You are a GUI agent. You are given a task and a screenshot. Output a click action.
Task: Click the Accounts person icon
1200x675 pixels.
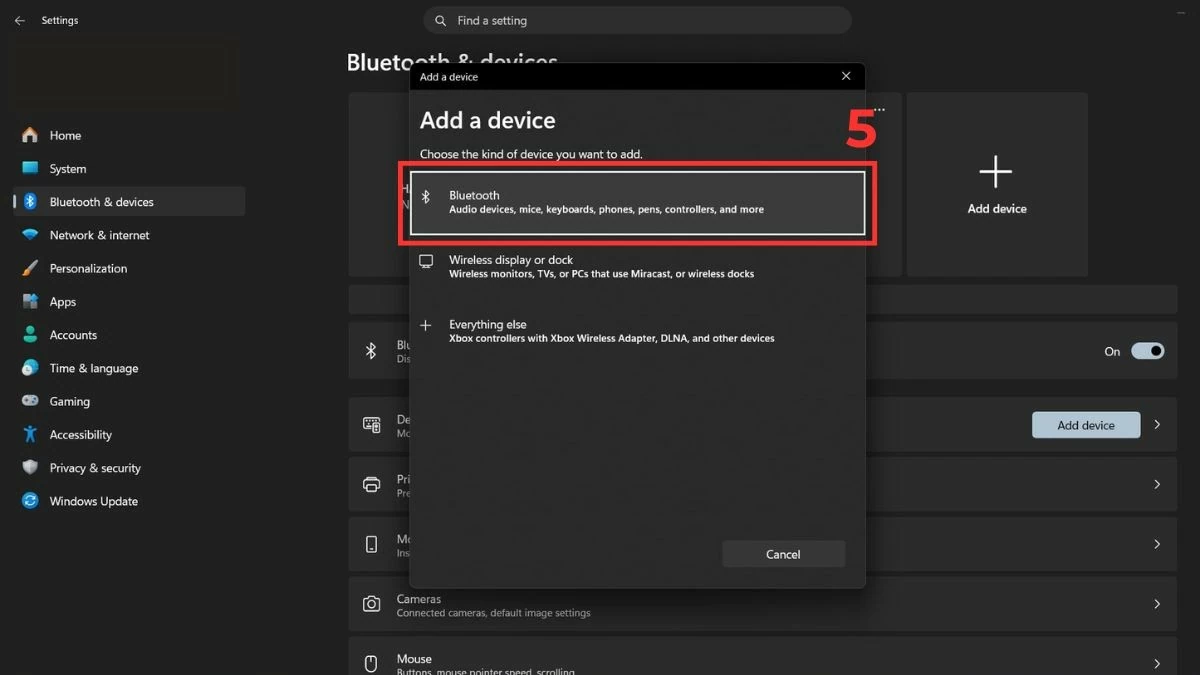click(x=30, y=335)
